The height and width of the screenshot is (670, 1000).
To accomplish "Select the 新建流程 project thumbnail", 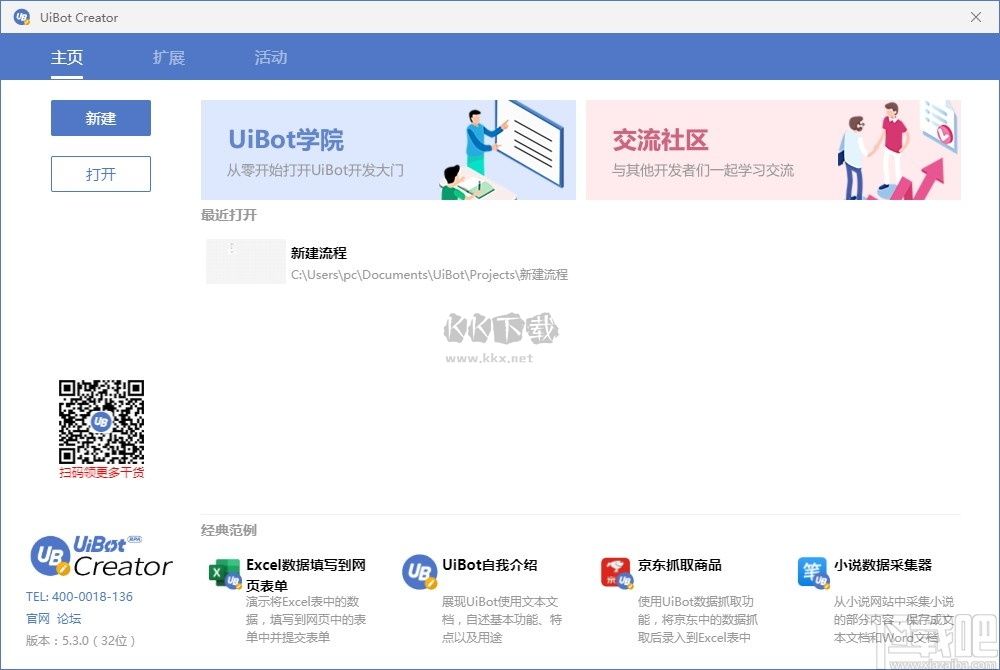I will coord(246,261).
